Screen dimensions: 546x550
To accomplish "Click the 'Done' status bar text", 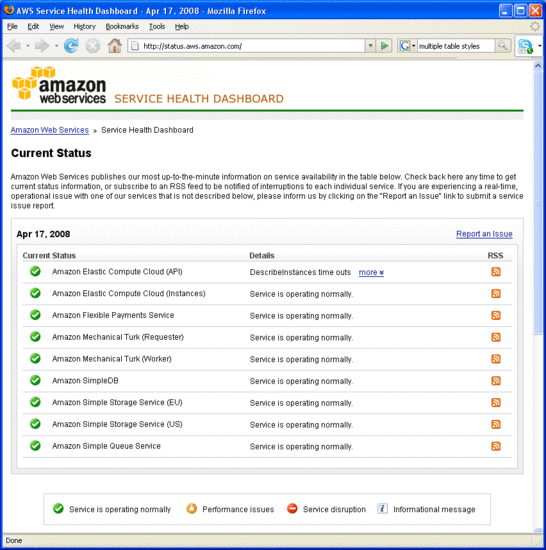I will [14, 540].
